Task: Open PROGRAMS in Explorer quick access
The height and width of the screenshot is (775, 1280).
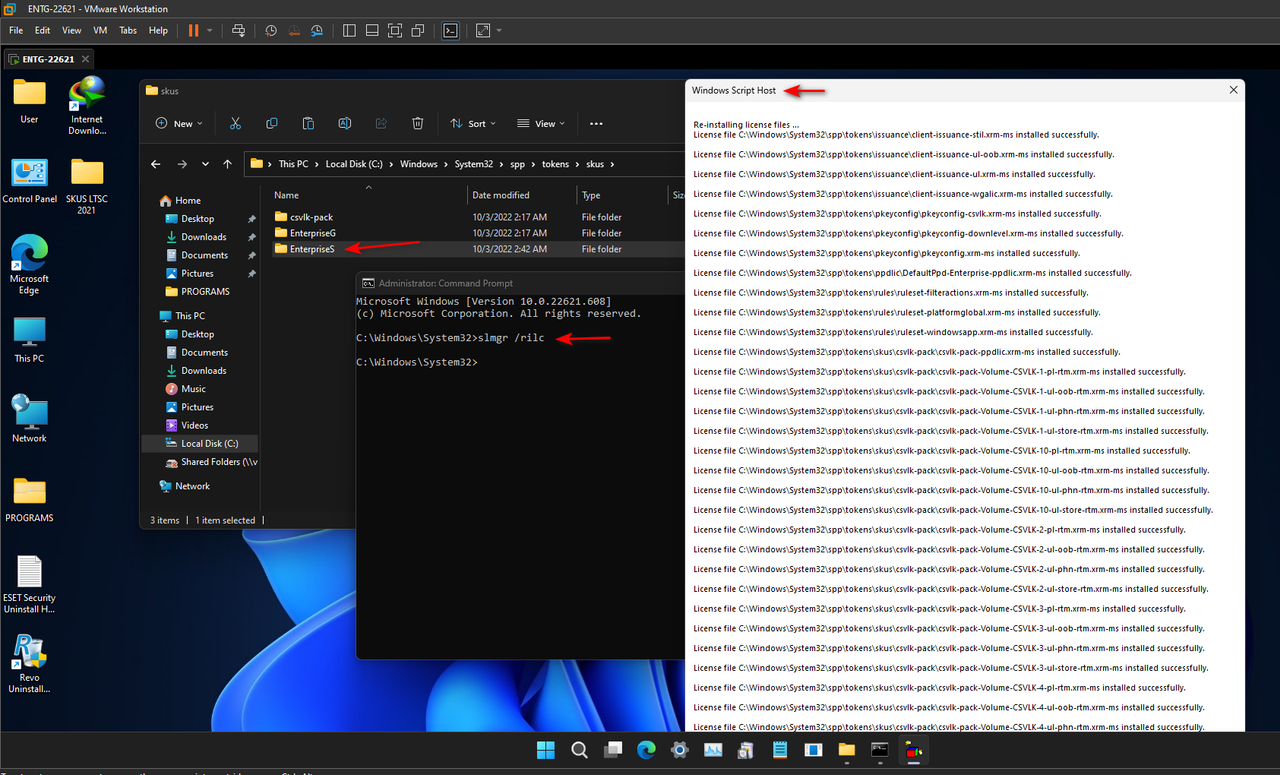Action: pos(205,291)
